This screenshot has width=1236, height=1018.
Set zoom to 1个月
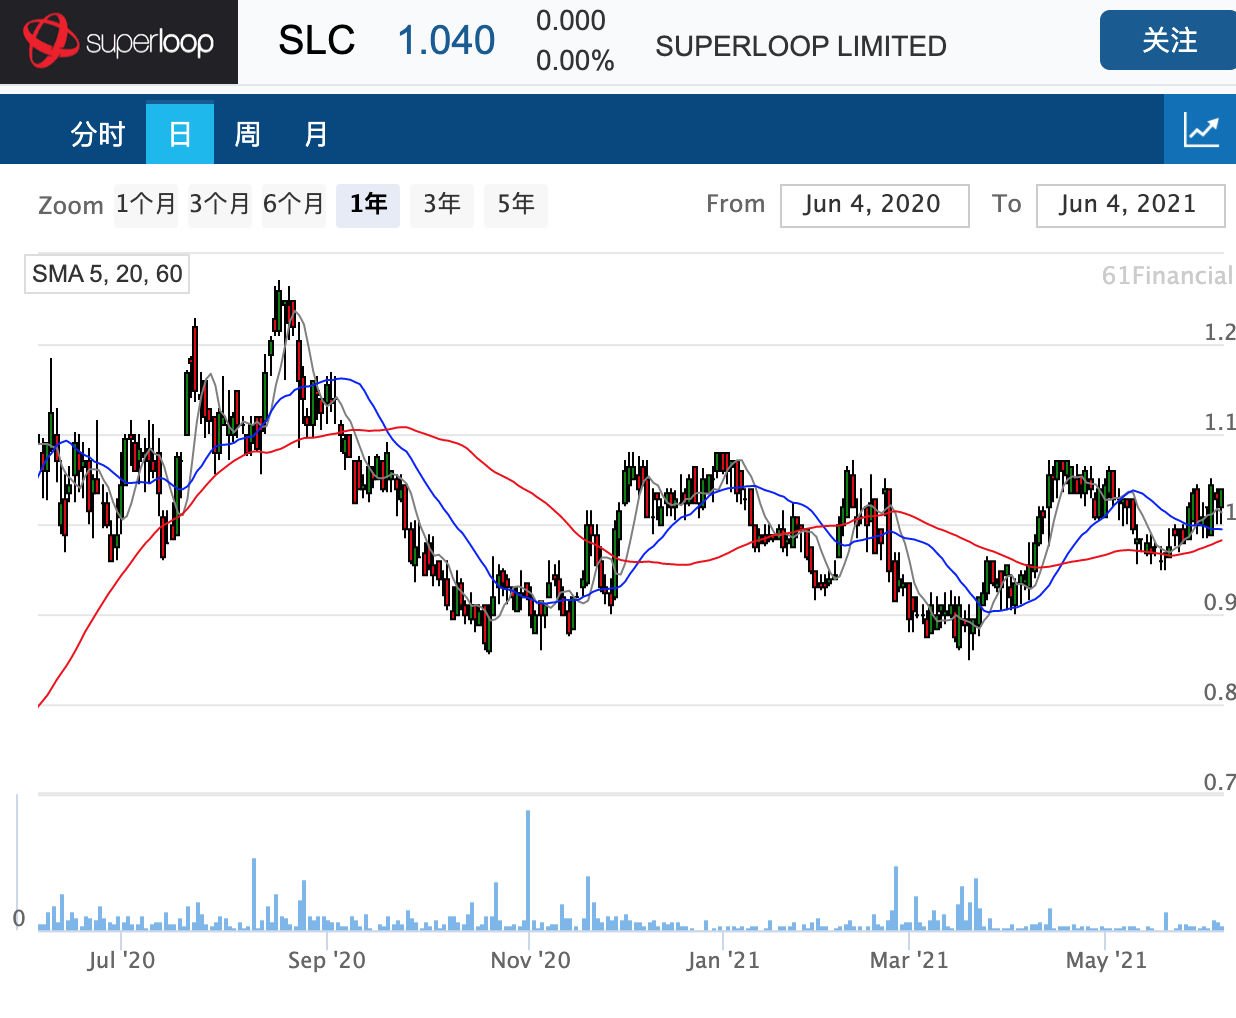(146, 205)
